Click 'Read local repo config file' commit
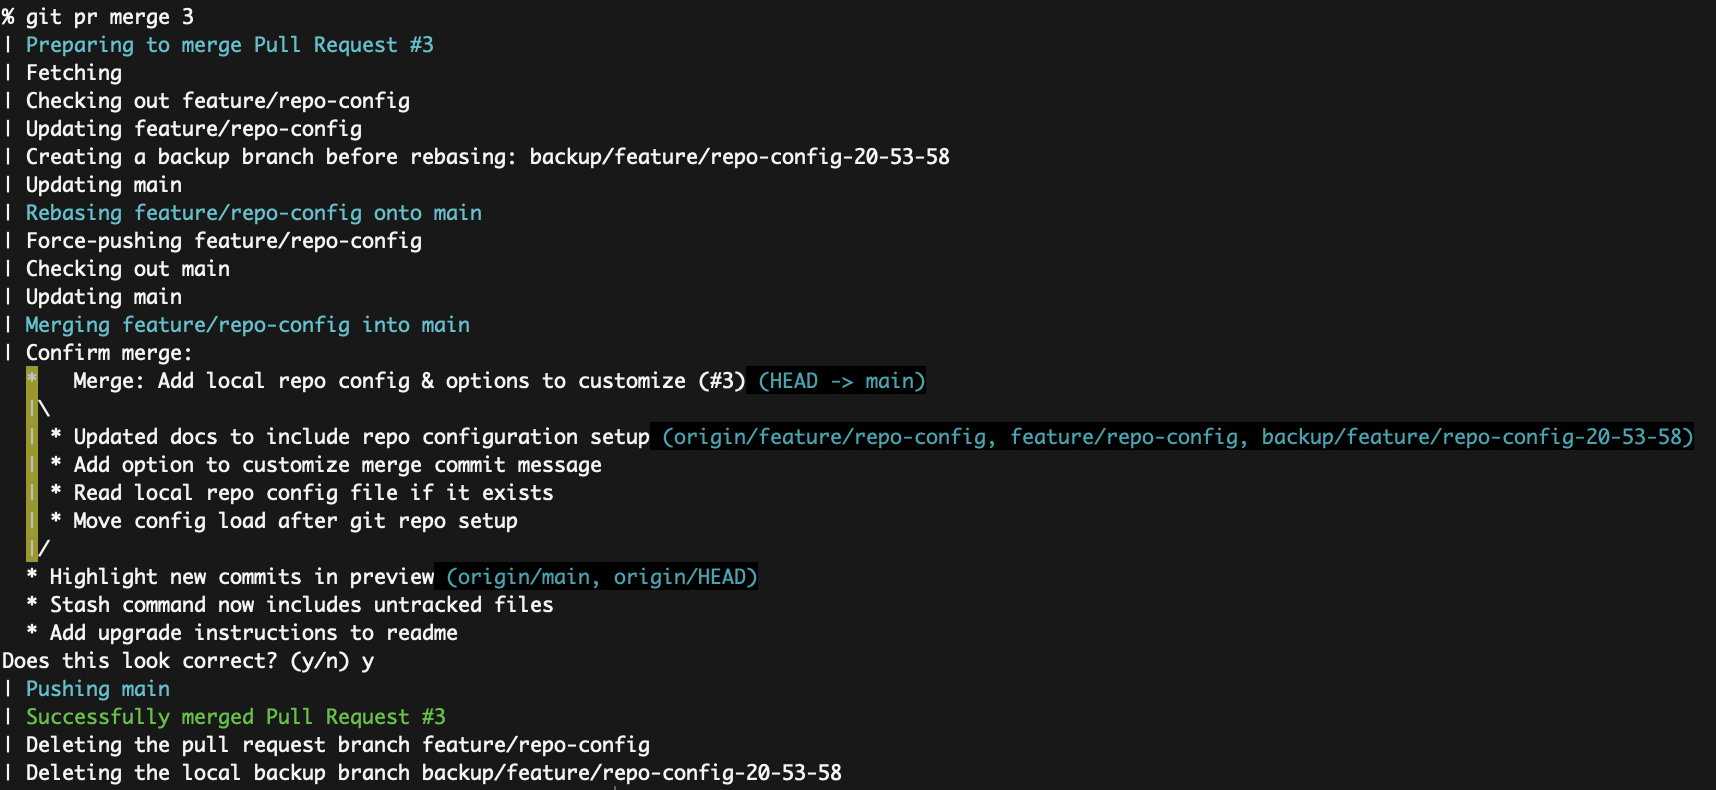The image size is (1716, 790). pos(313,493)
